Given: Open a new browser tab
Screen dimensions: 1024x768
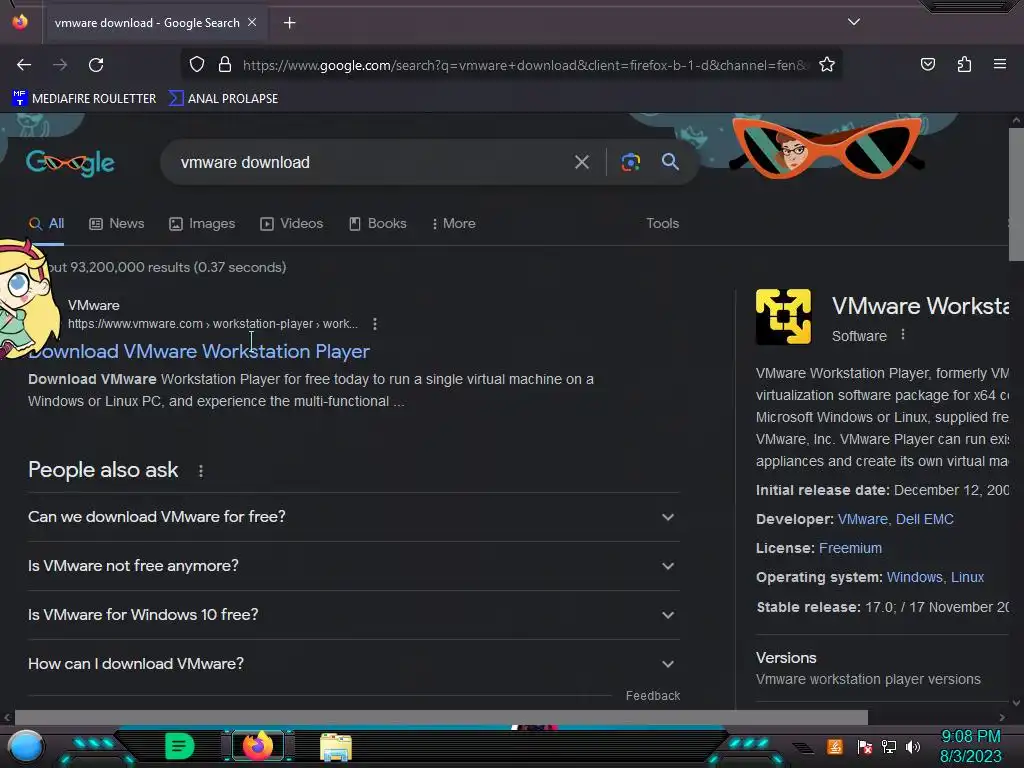Looking at the screenshot, I should pos(289,23).
